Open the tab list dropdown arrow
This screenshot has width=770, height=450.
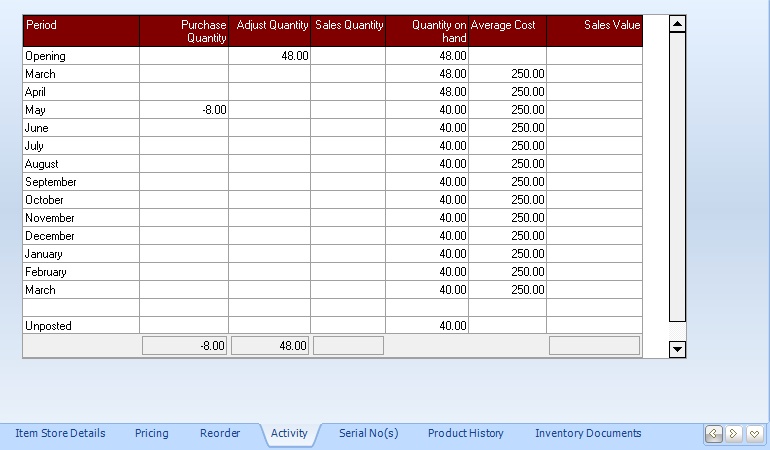pyautogui.click(x=754, y=434)
